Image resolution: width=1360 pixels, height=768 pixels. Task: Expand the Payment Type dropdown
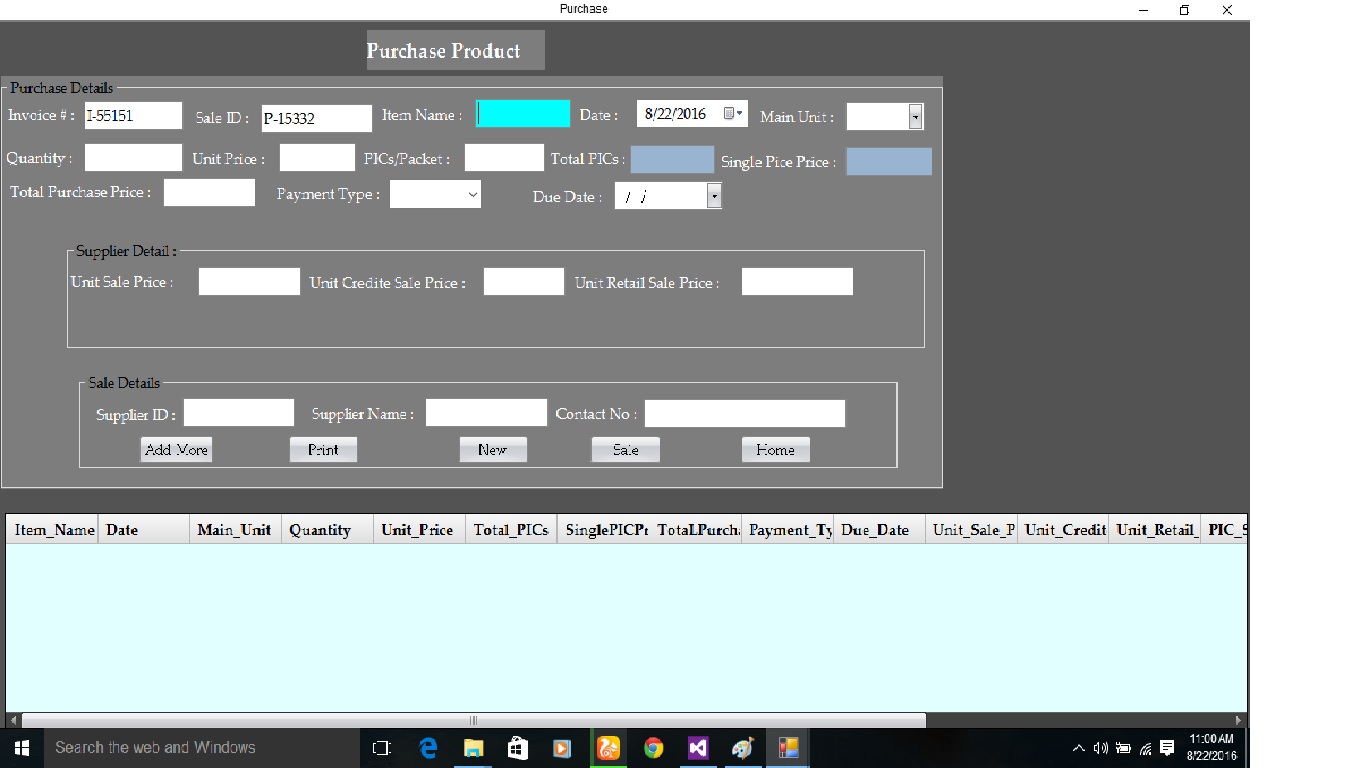click(471, 194)
